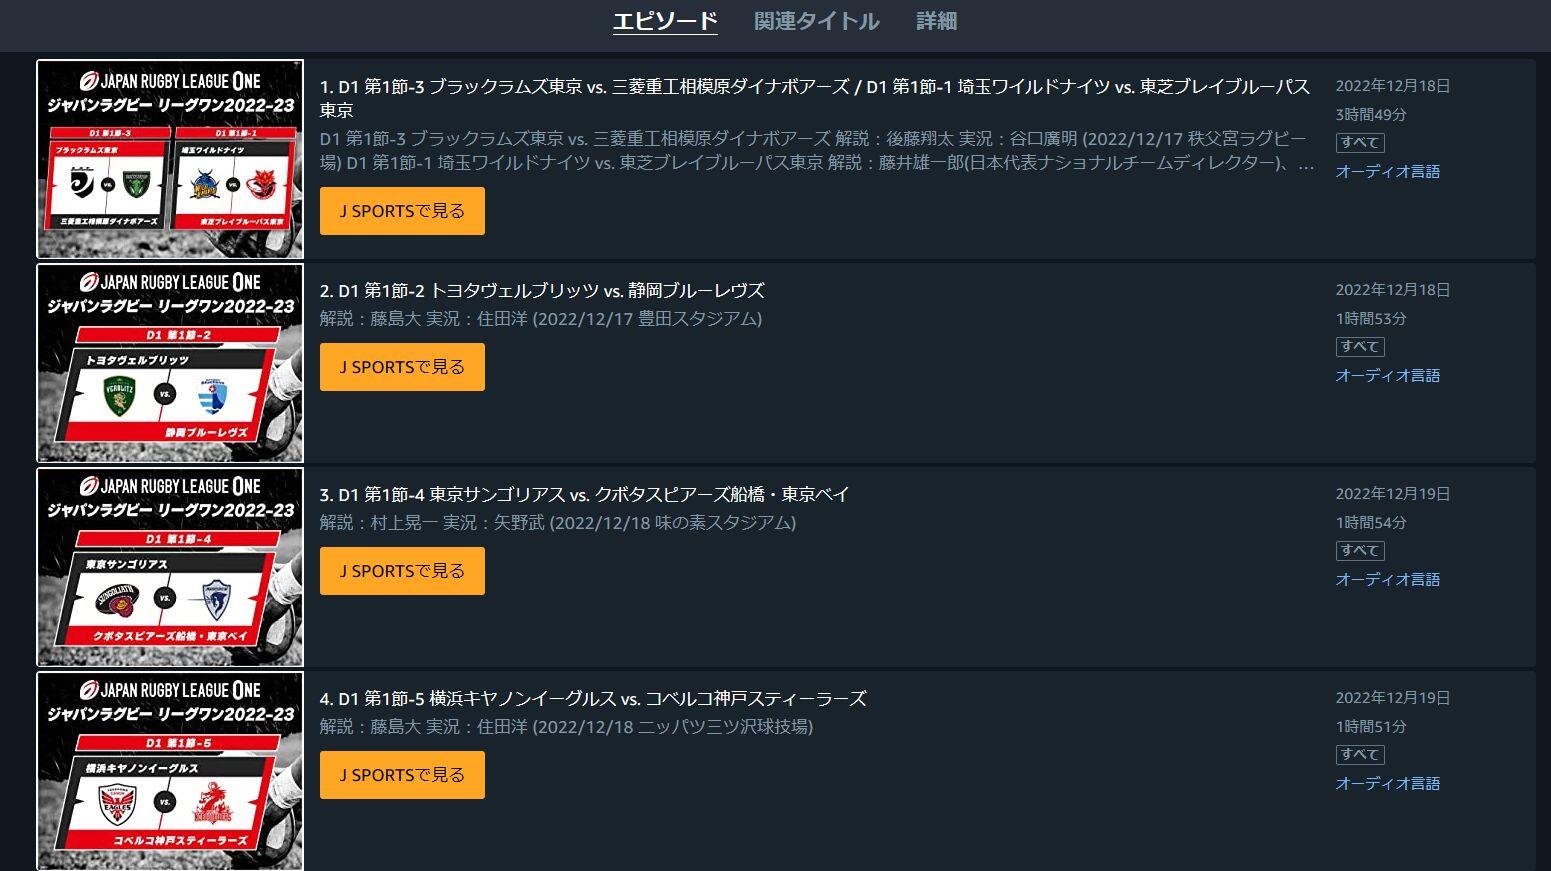This screenshot has width=1551, height=871.
Task: Click J SPORTSで見る for episode 1
Action: pos(402,211)
